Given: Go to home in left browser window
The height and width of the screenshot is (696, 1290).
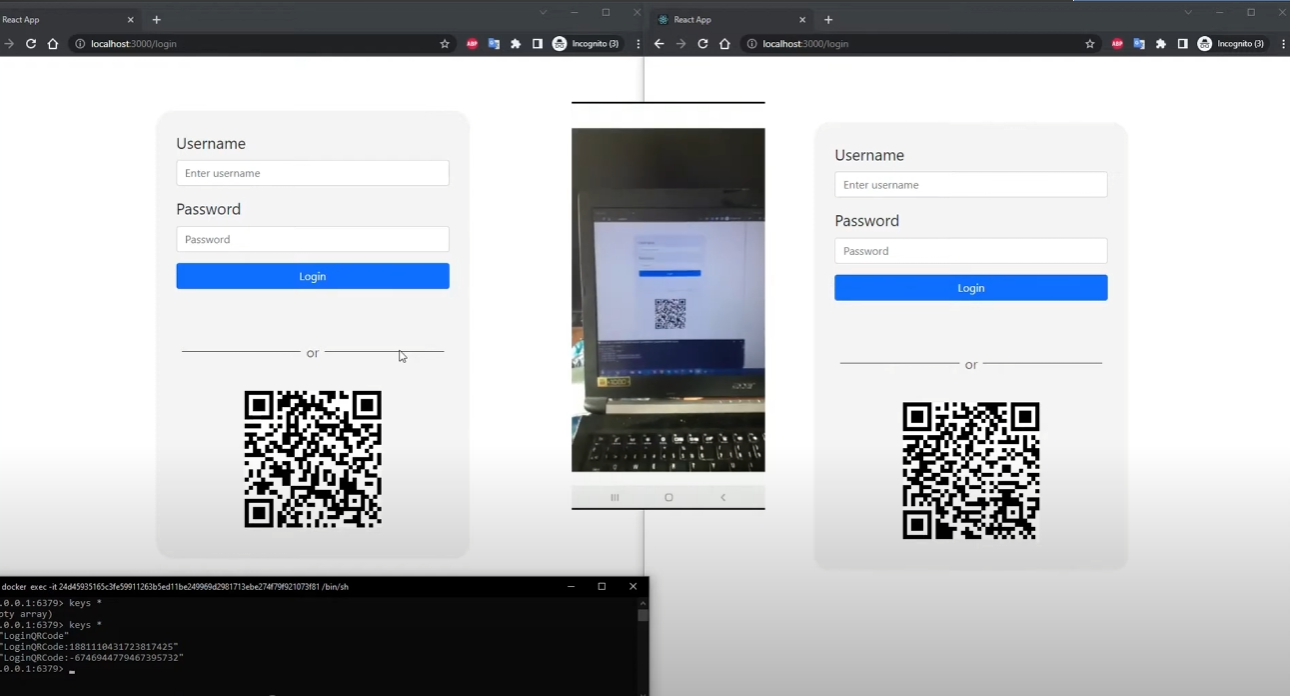Looking at the screenshot, I should tap(53, 44).
